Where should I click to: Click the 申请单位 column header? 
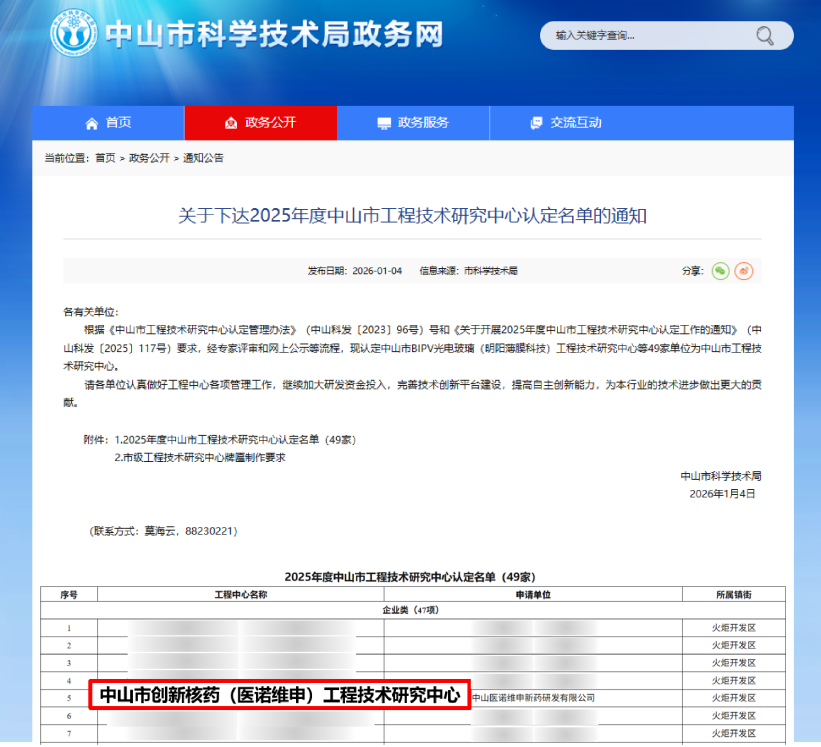click(533, 595)
